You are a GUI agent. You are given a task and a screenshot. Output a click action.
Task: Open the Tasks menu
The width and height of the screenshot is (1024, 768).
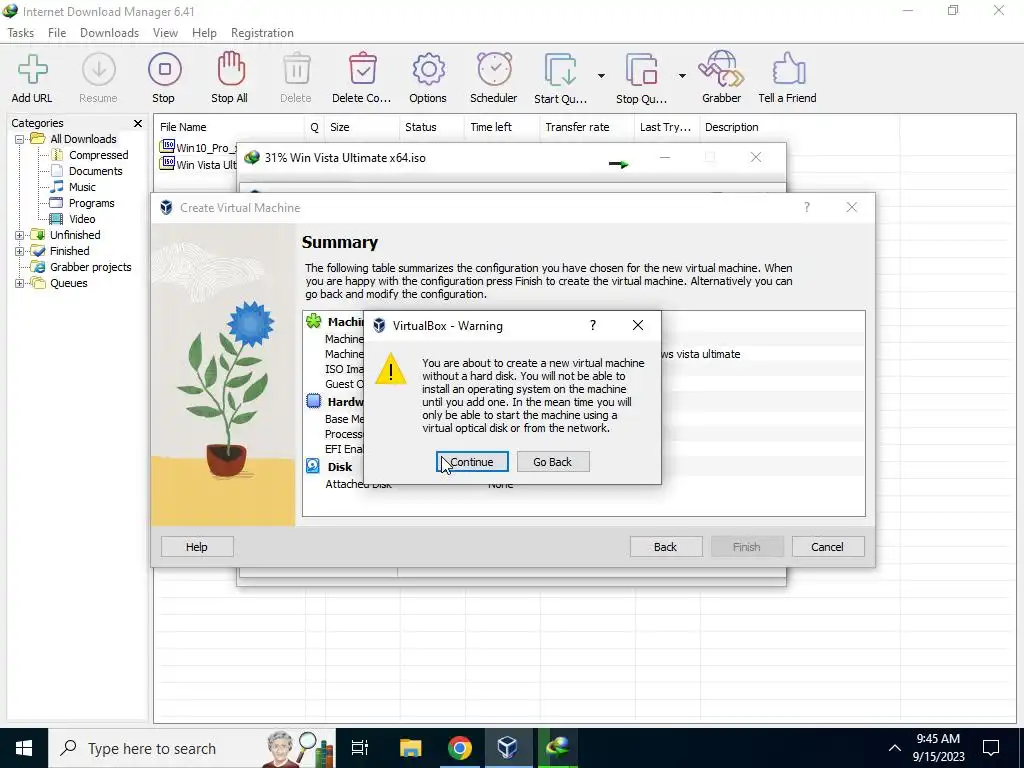point(20,33)
